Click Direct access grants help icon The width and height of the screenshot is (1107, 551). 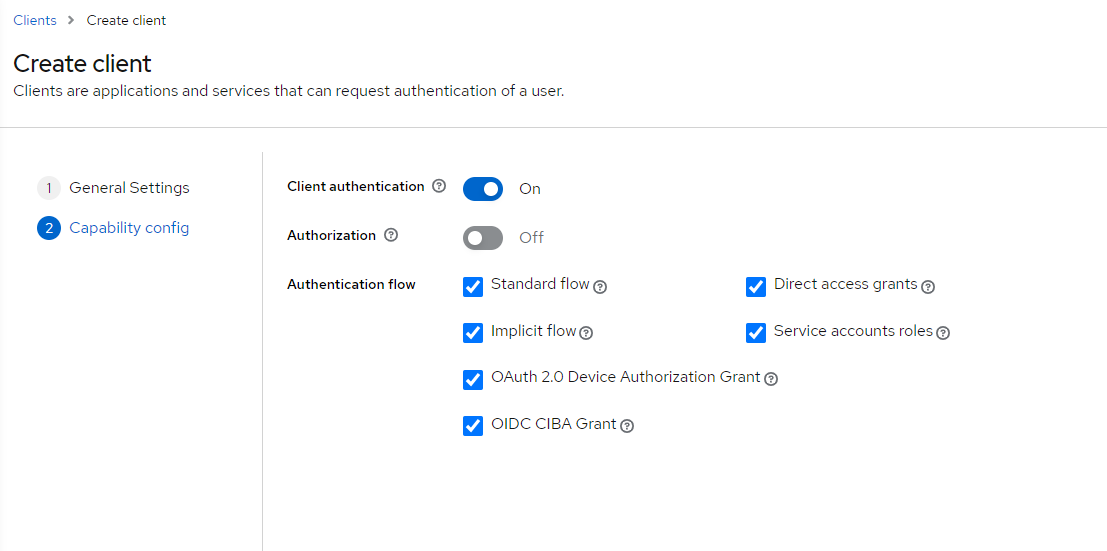928,287
